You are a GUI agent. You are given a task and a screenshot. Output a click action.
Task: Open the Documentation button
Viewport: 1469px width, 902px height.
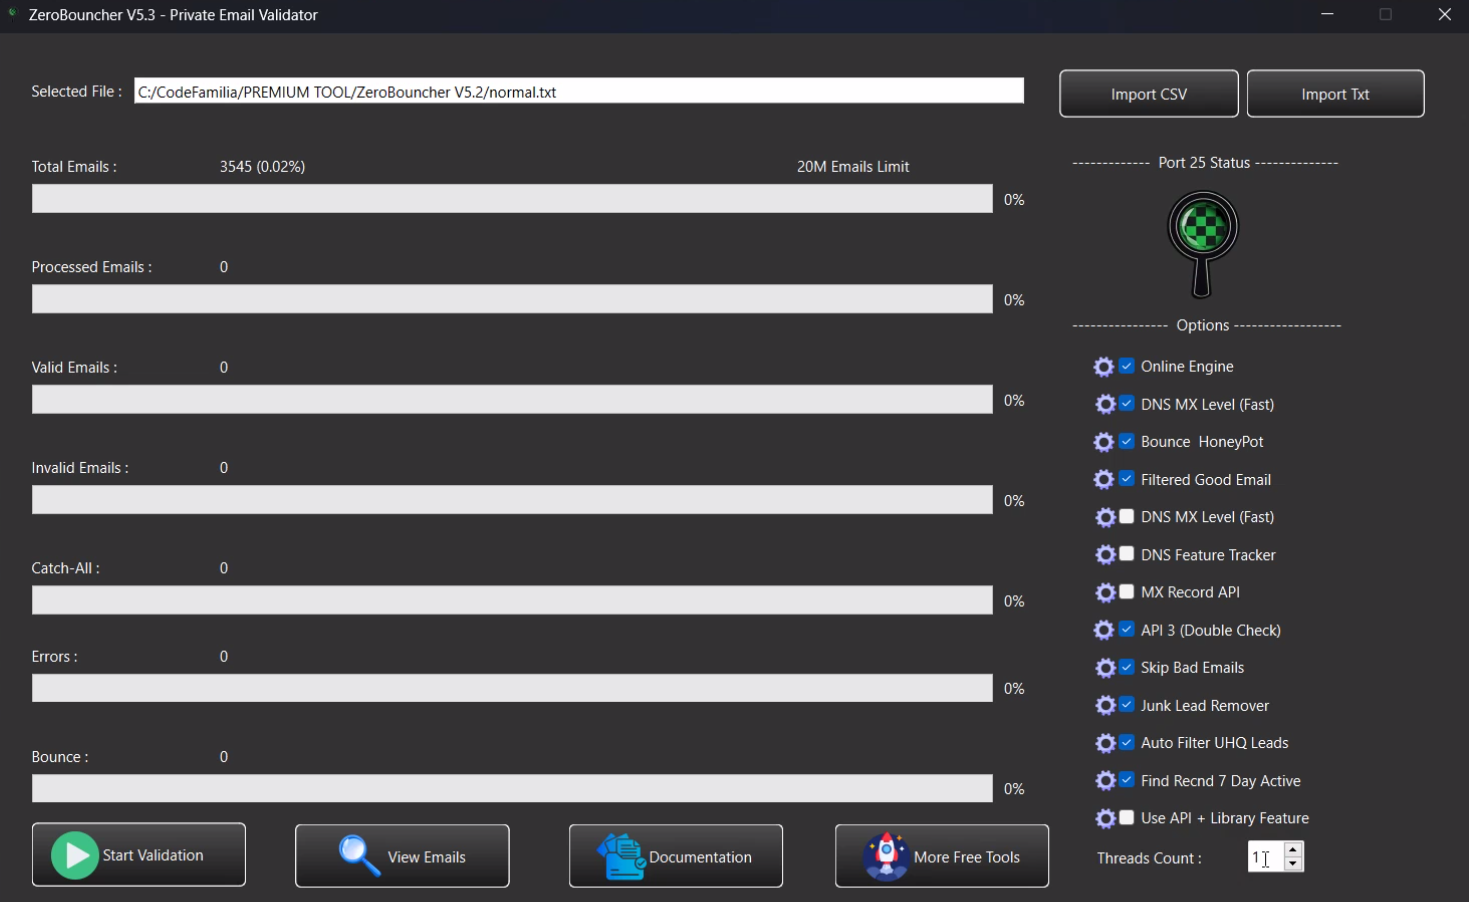pyautogui.click(x=676, y=856)
